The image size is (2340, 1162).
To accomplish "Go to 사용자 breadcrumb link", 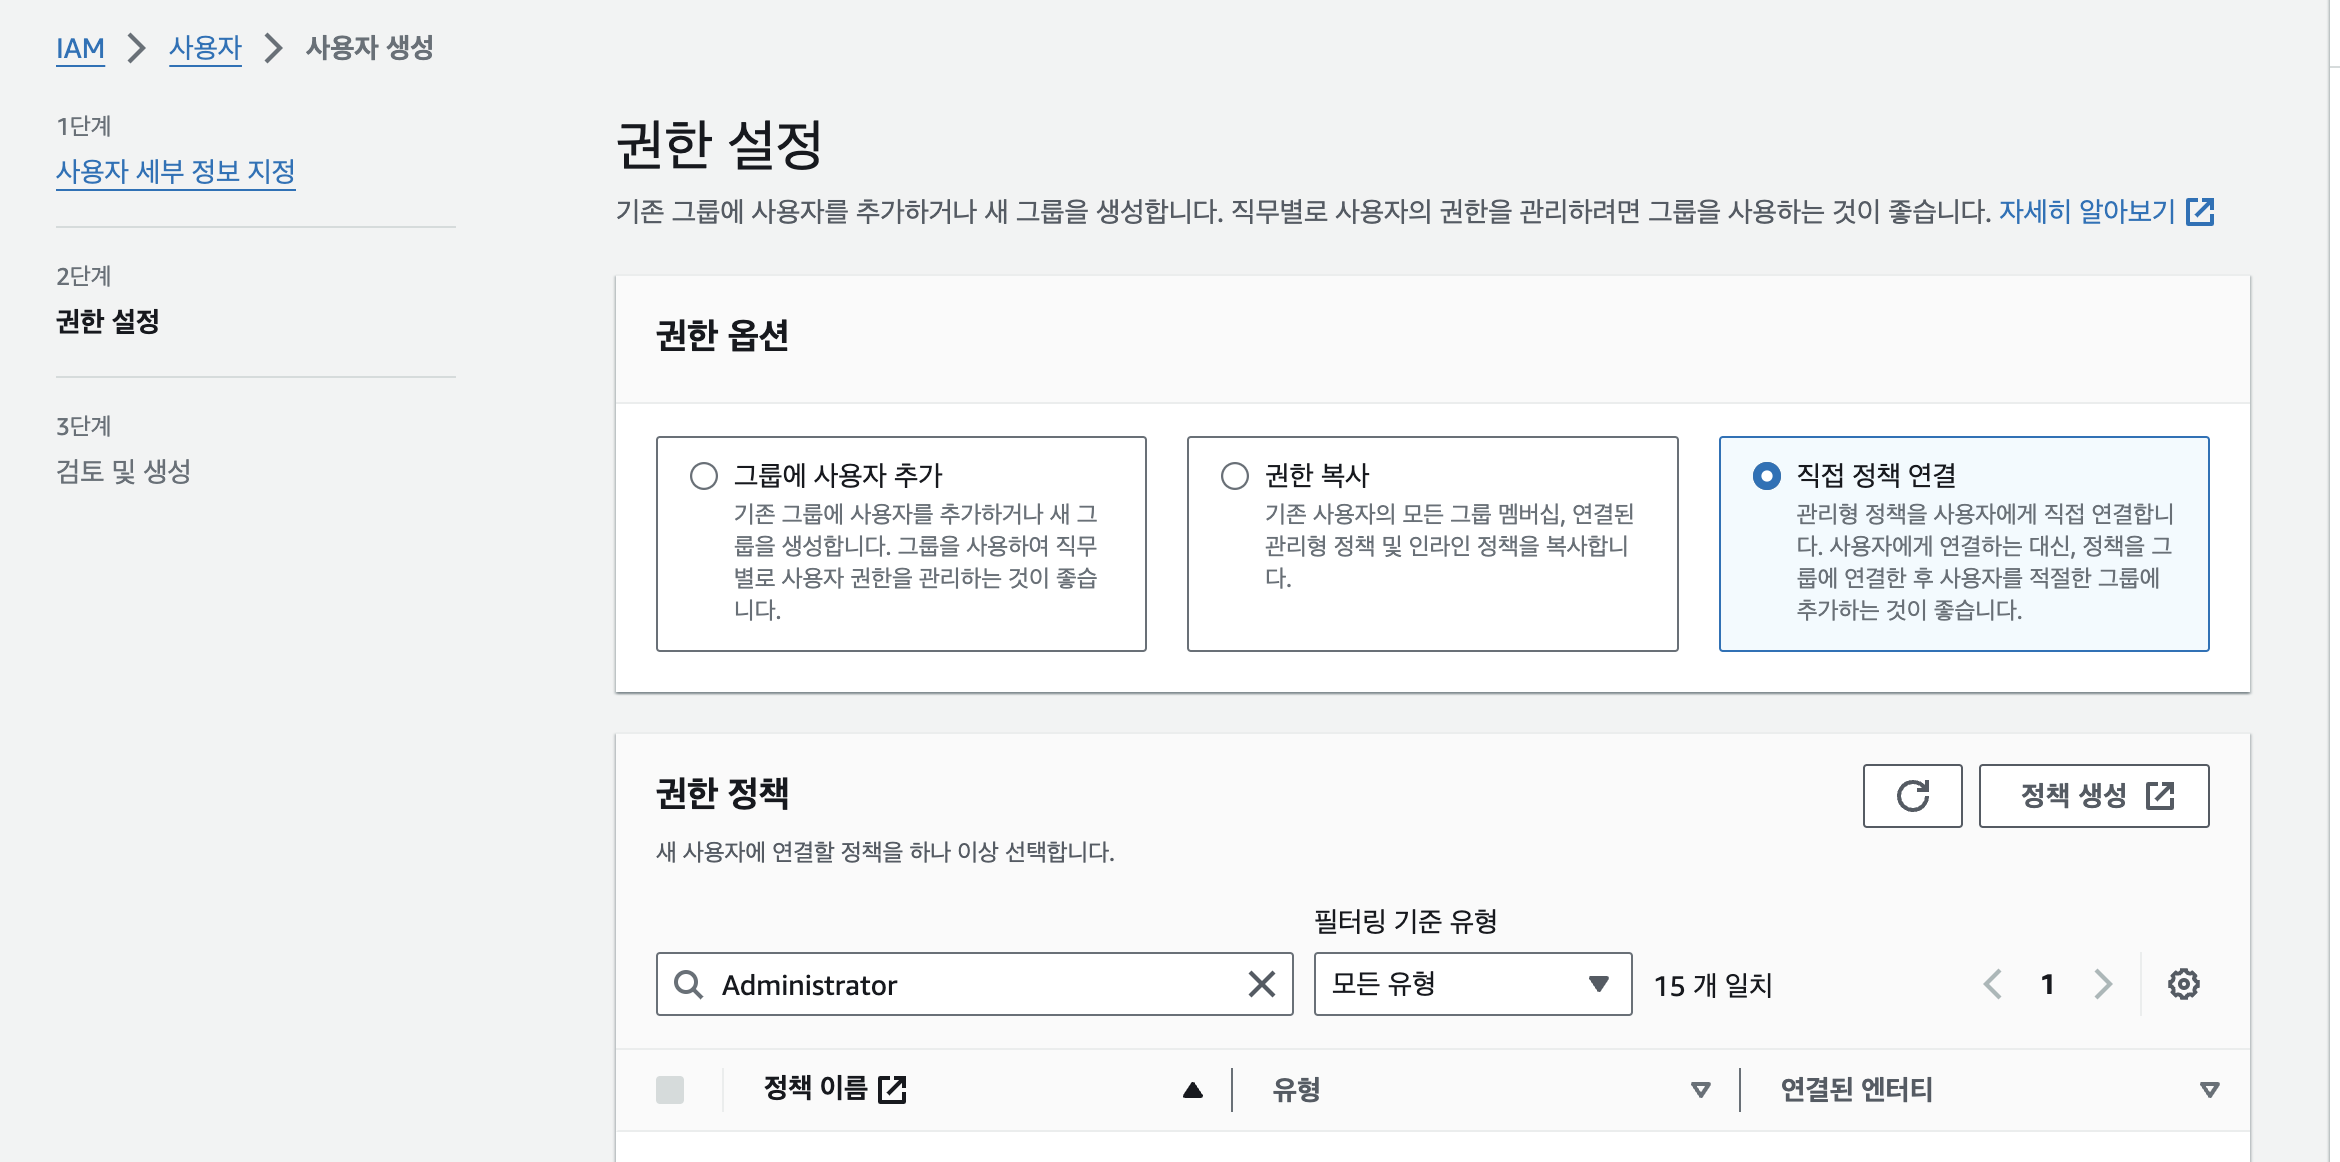I will tap(205, 47).
